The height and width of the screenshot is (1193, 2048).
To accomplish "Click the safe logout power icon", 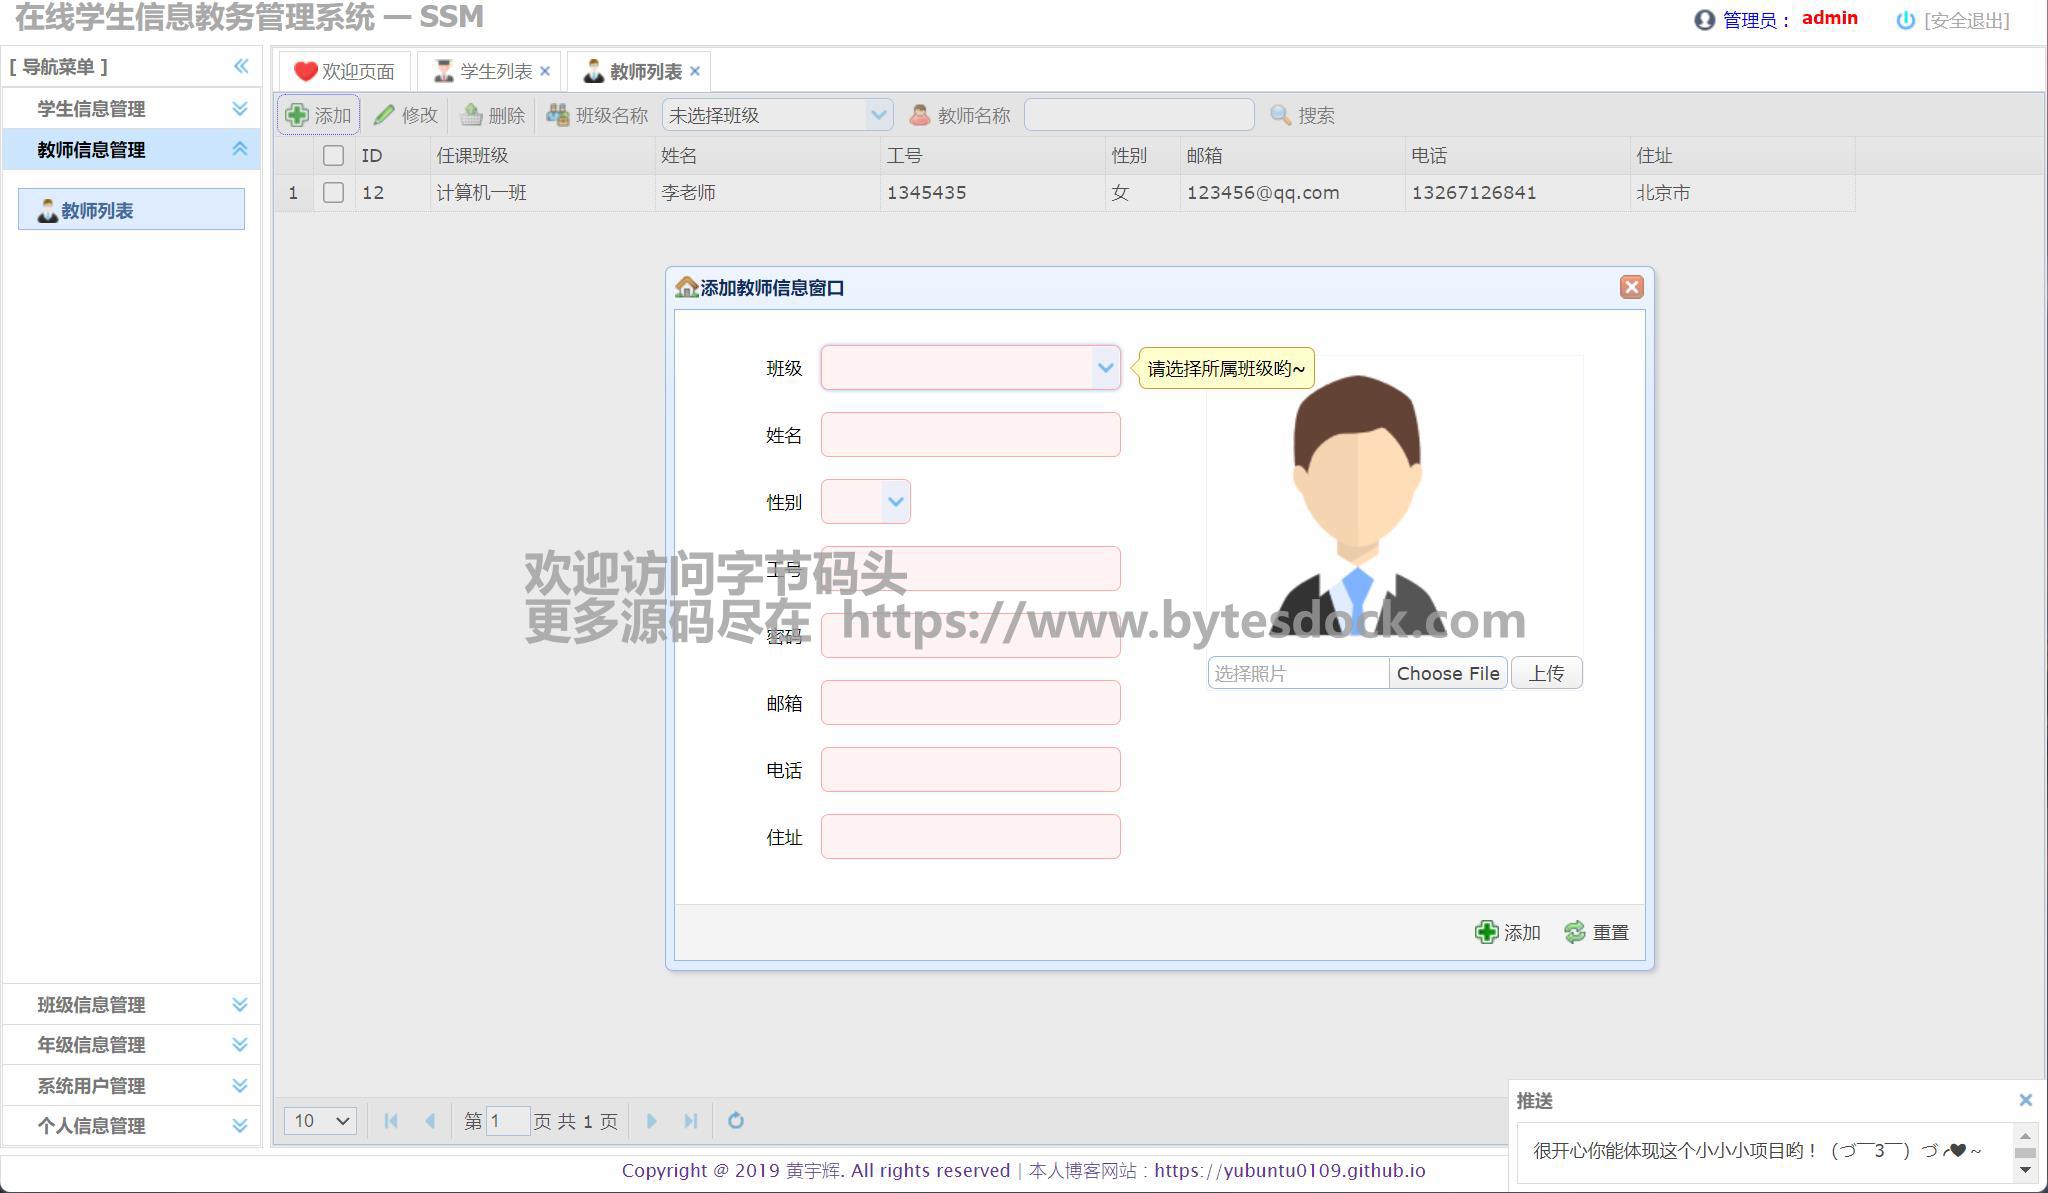I will click(x=1905, y=20).
